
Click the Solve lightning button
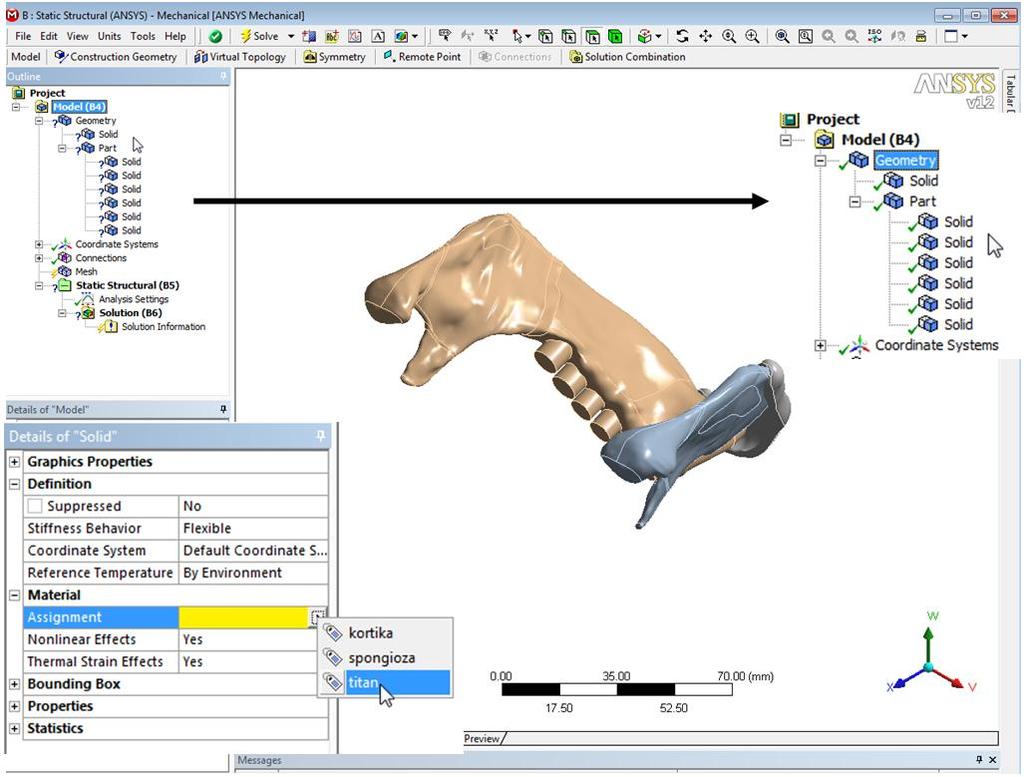click(259, 37)
